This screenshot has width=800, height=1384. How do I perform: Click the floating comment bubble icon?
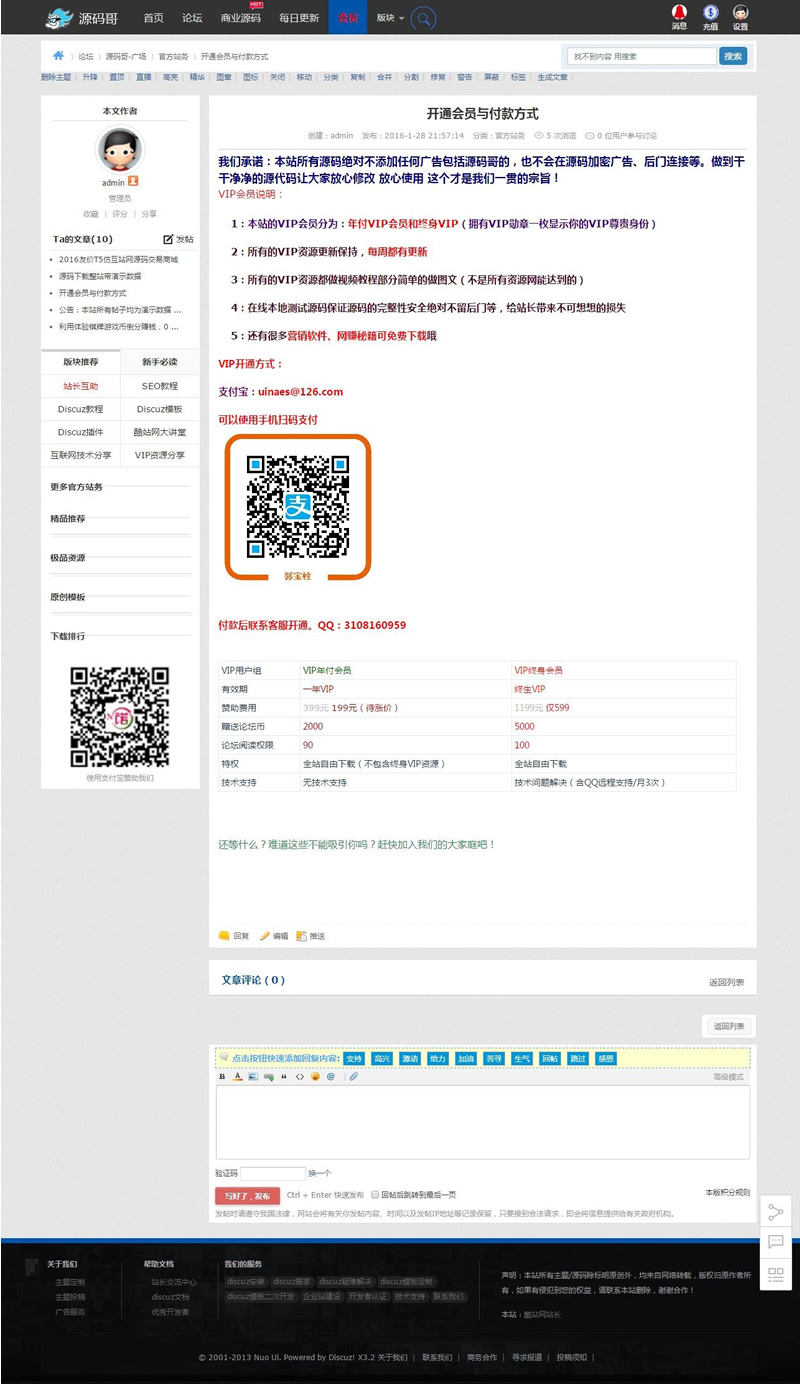point(775,1243)
